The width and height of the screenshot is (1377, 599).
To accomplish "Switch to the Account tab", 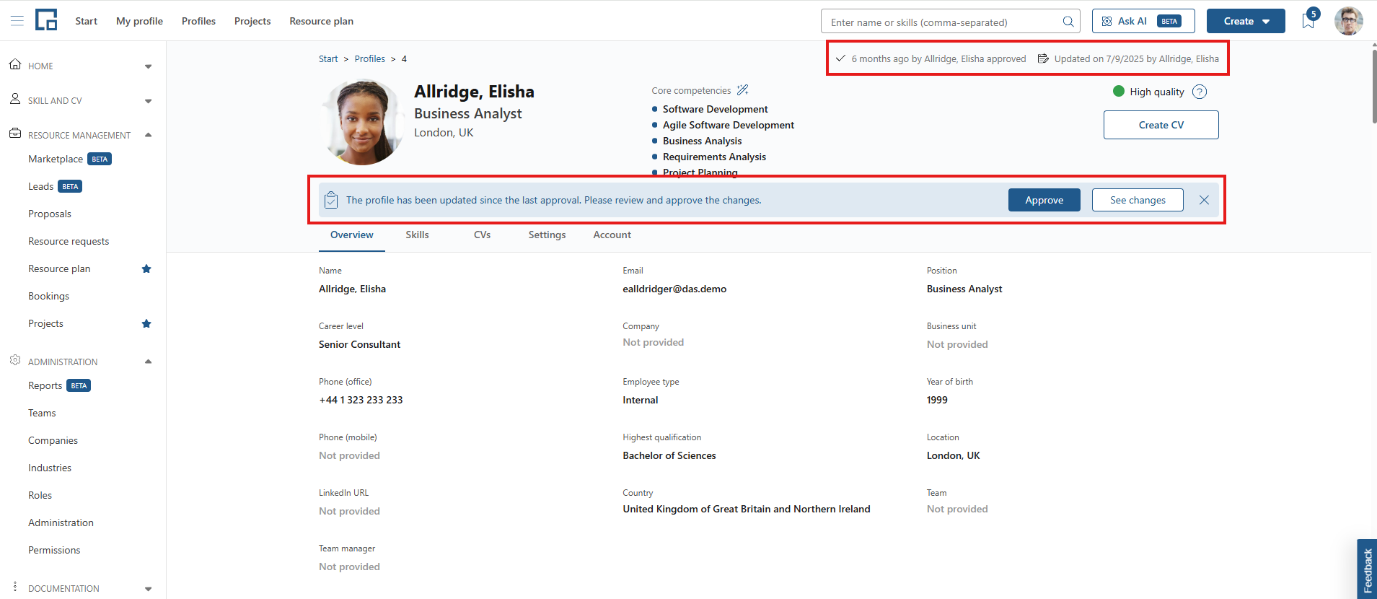I will (x=612, y=235).
